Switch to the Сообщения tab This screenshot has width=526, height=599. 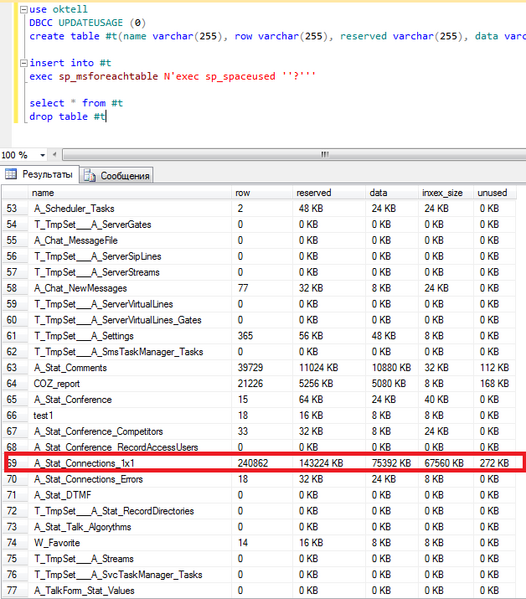tap(117, 176)
